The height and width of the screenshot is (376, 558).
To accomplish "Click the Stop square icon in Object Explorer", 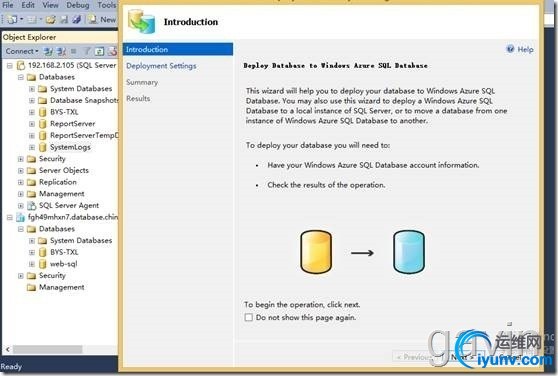I will tap(73, 51).
